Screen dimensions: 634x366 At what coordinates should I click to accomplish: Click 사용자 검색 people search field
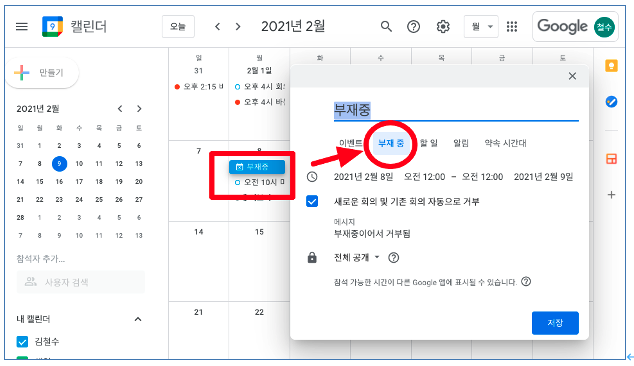coord(81,282)
